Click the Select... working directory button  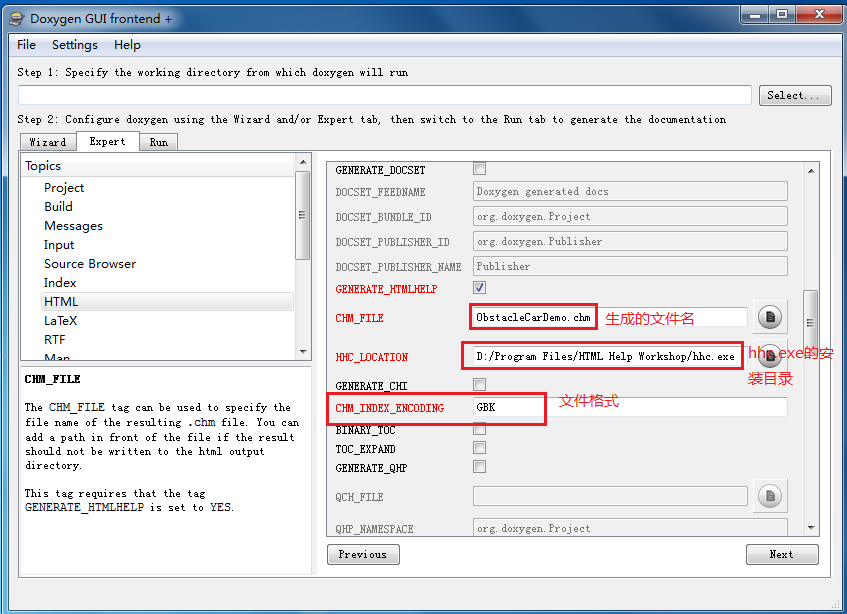pos(795,96)
